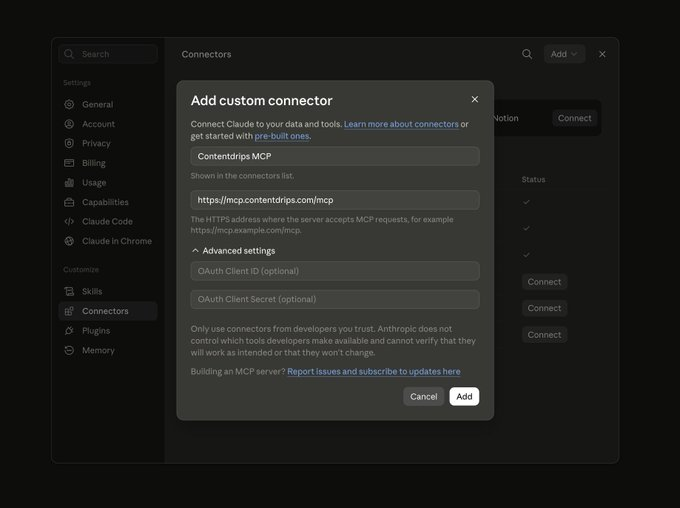Click Connect button next to Notion

[575, 118]
